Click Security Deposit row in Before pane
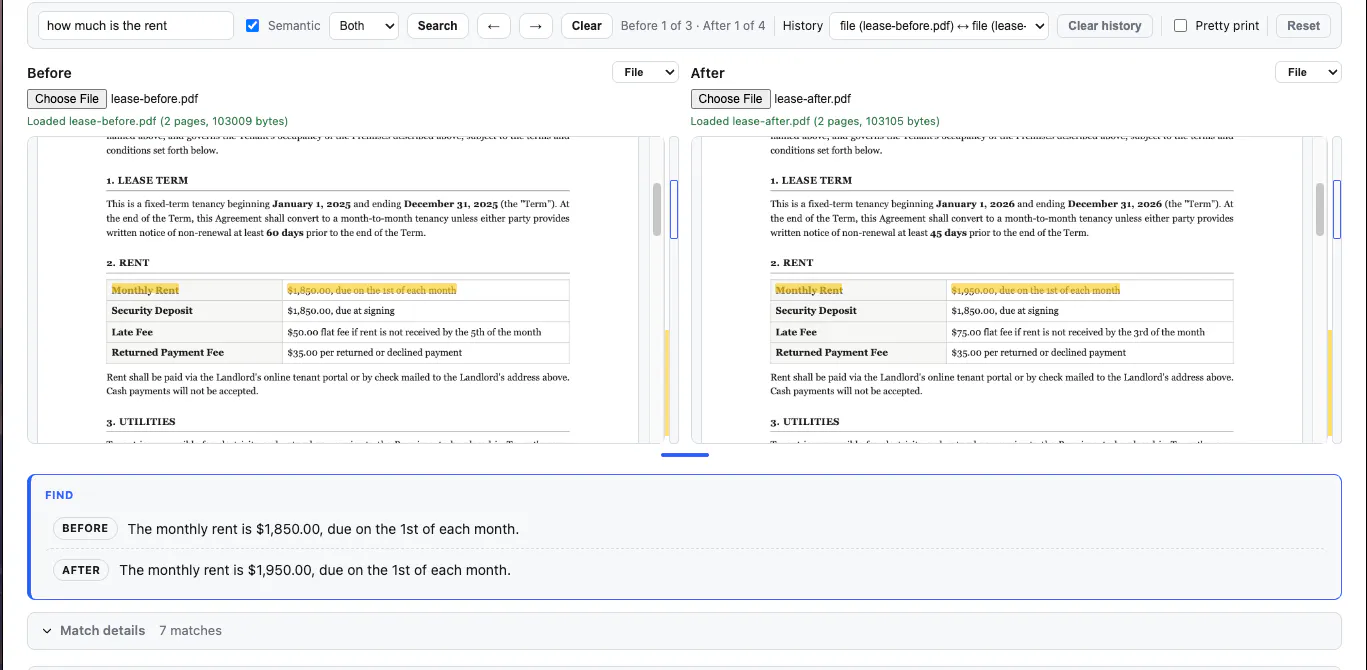Screen dimensions: 1367x670 338,311
